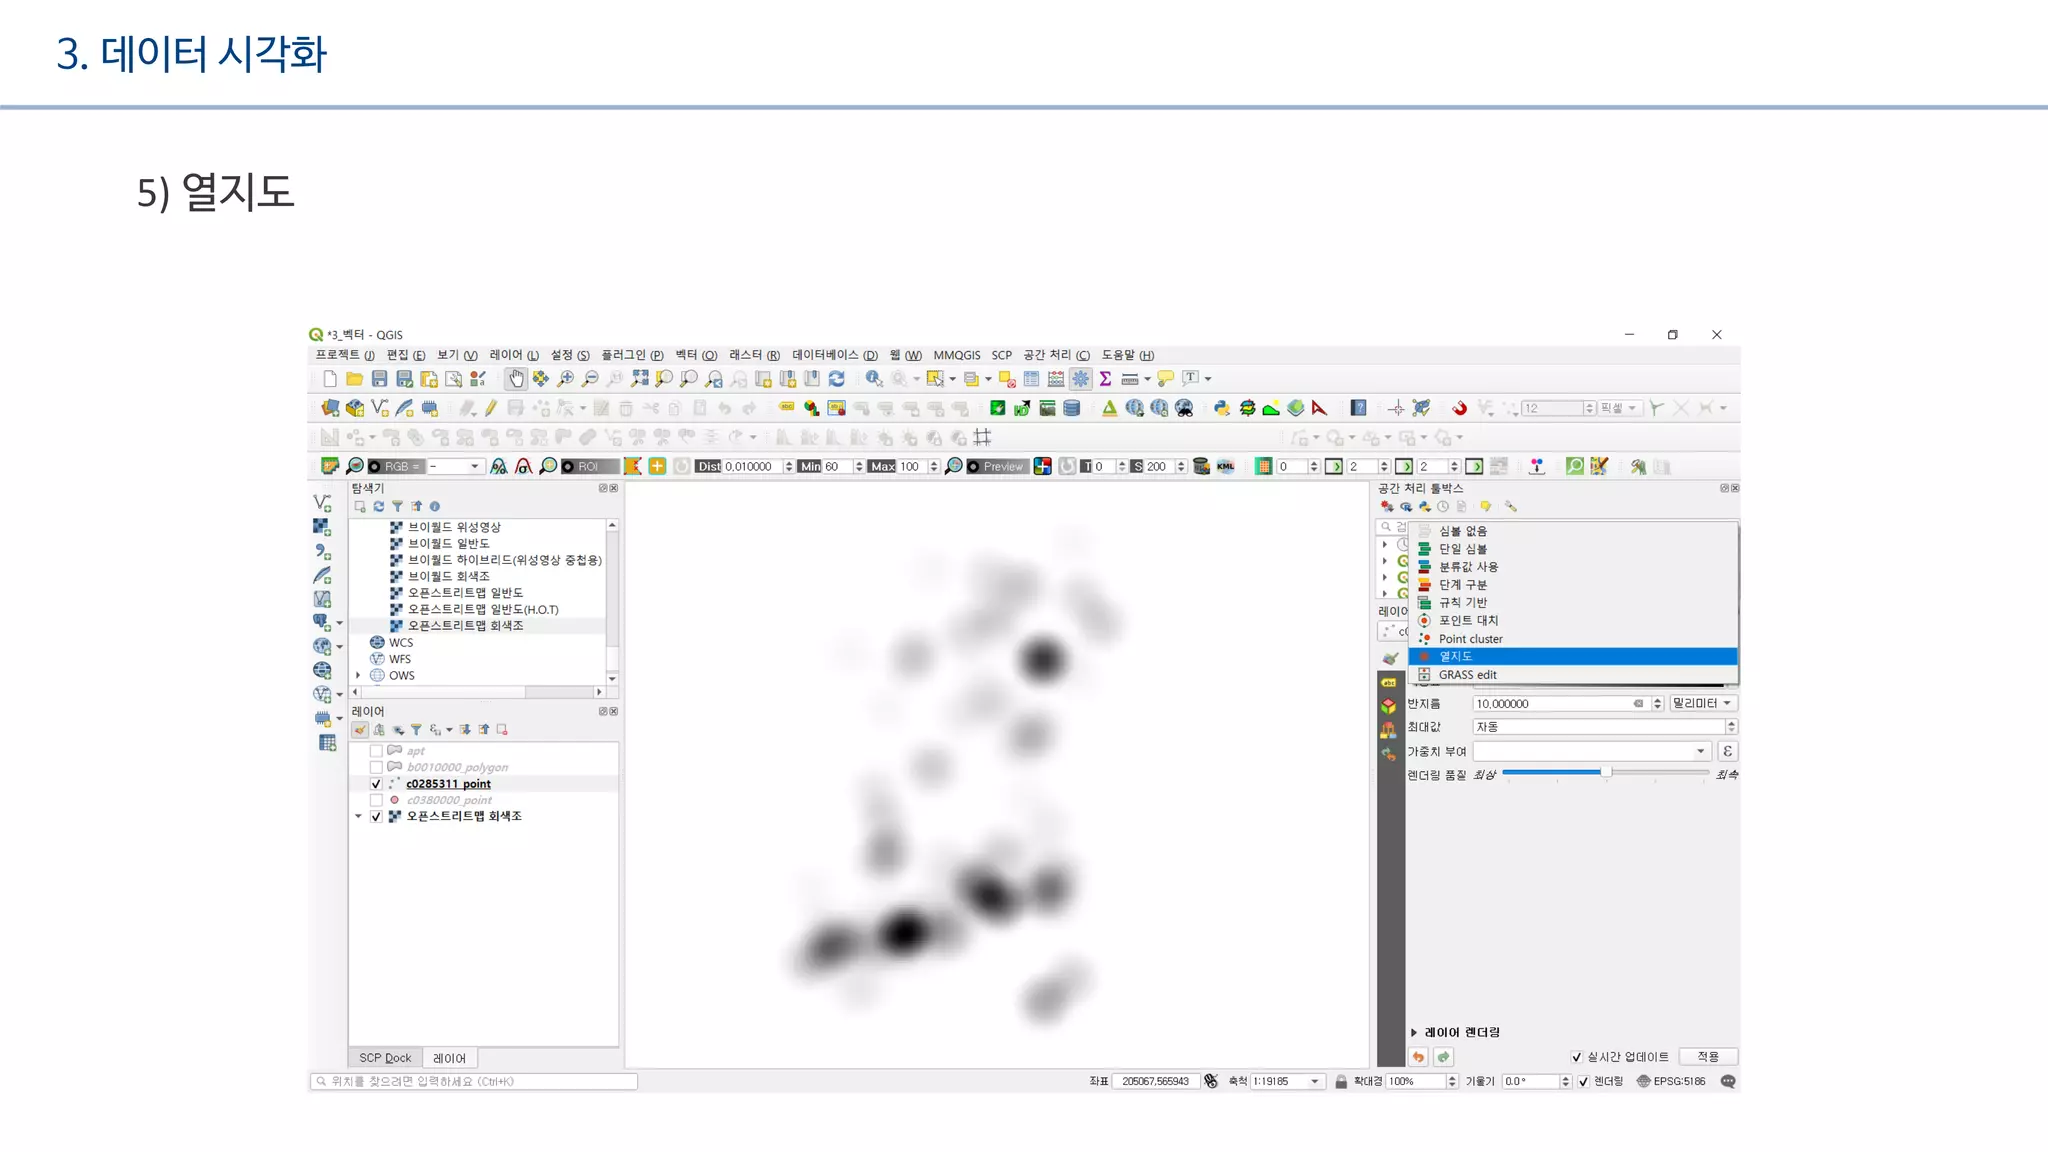Click the Save Project floppy icon

379,379
